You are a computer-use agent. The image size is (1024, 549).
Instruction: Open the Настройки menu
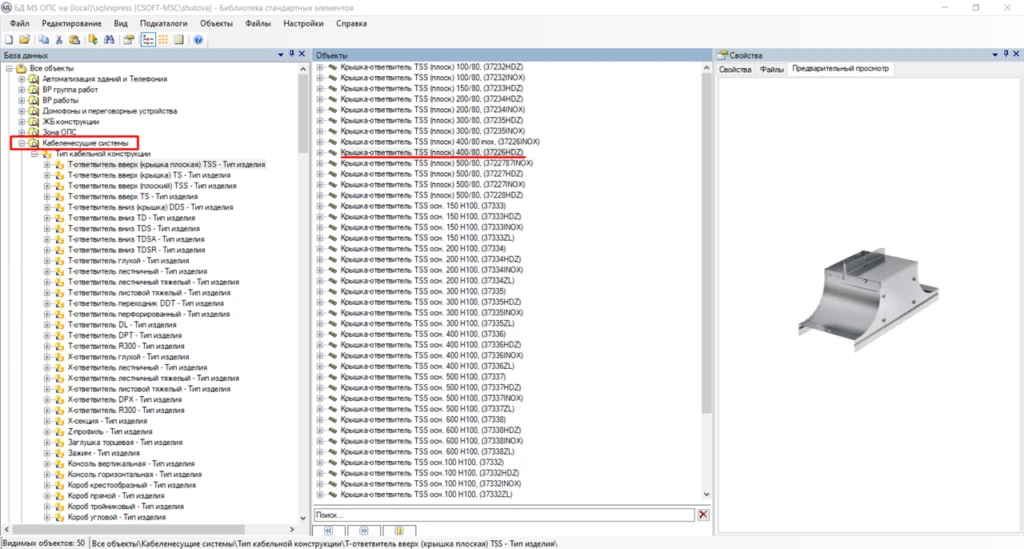click(x=302, y=22)
